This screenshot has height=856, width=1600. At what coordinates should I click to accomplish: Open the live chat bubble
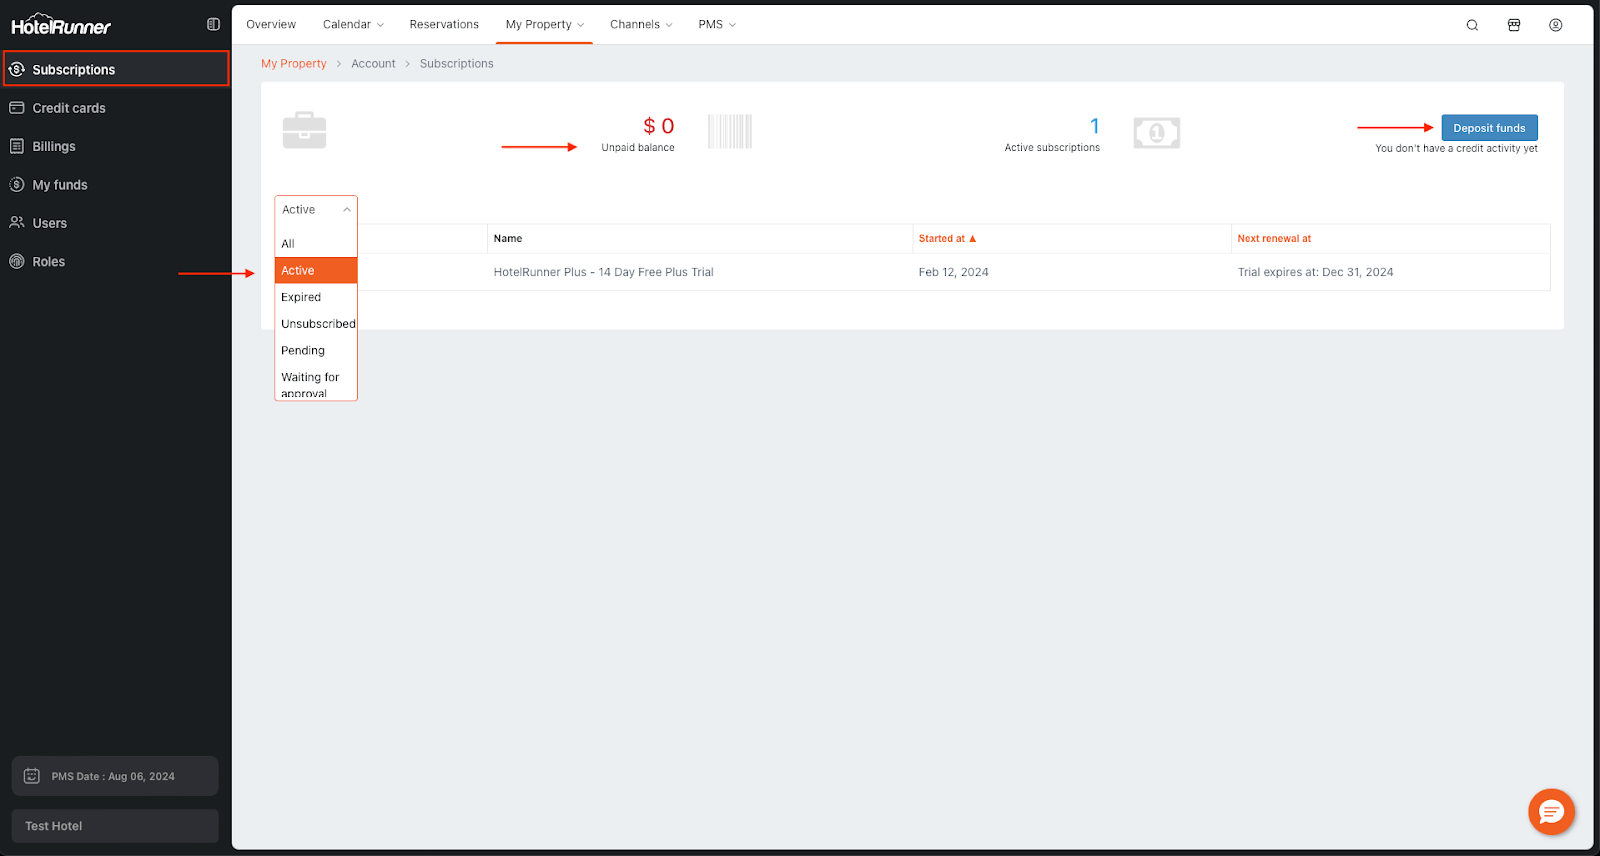tap(1551, 811)
